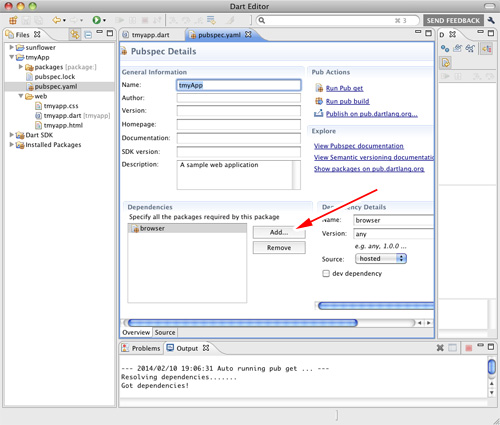The height and width of the screenshot is (425, 500).
Task: Click the Name field containing tmyApp
Action: [239, 85]
